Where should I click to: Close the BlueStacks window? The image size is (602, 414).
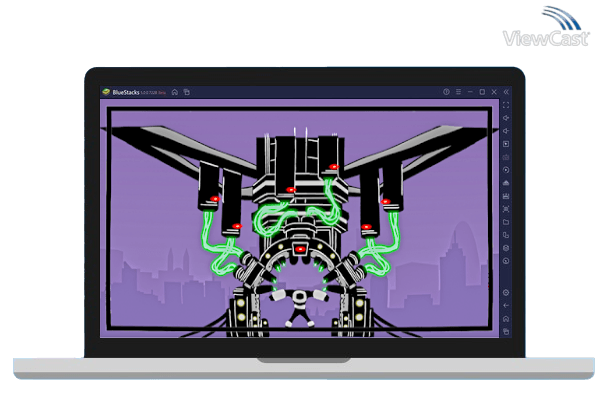[x=494, y=92]
